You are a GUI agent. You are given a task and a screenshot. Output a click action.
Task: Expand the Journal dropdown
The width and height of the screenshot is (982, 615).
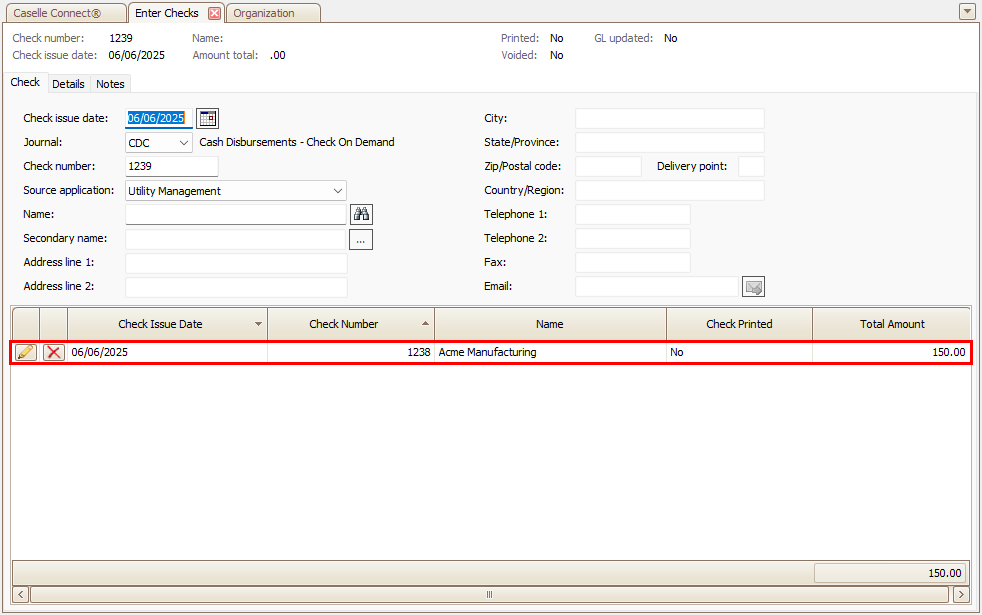pos(183,143)
